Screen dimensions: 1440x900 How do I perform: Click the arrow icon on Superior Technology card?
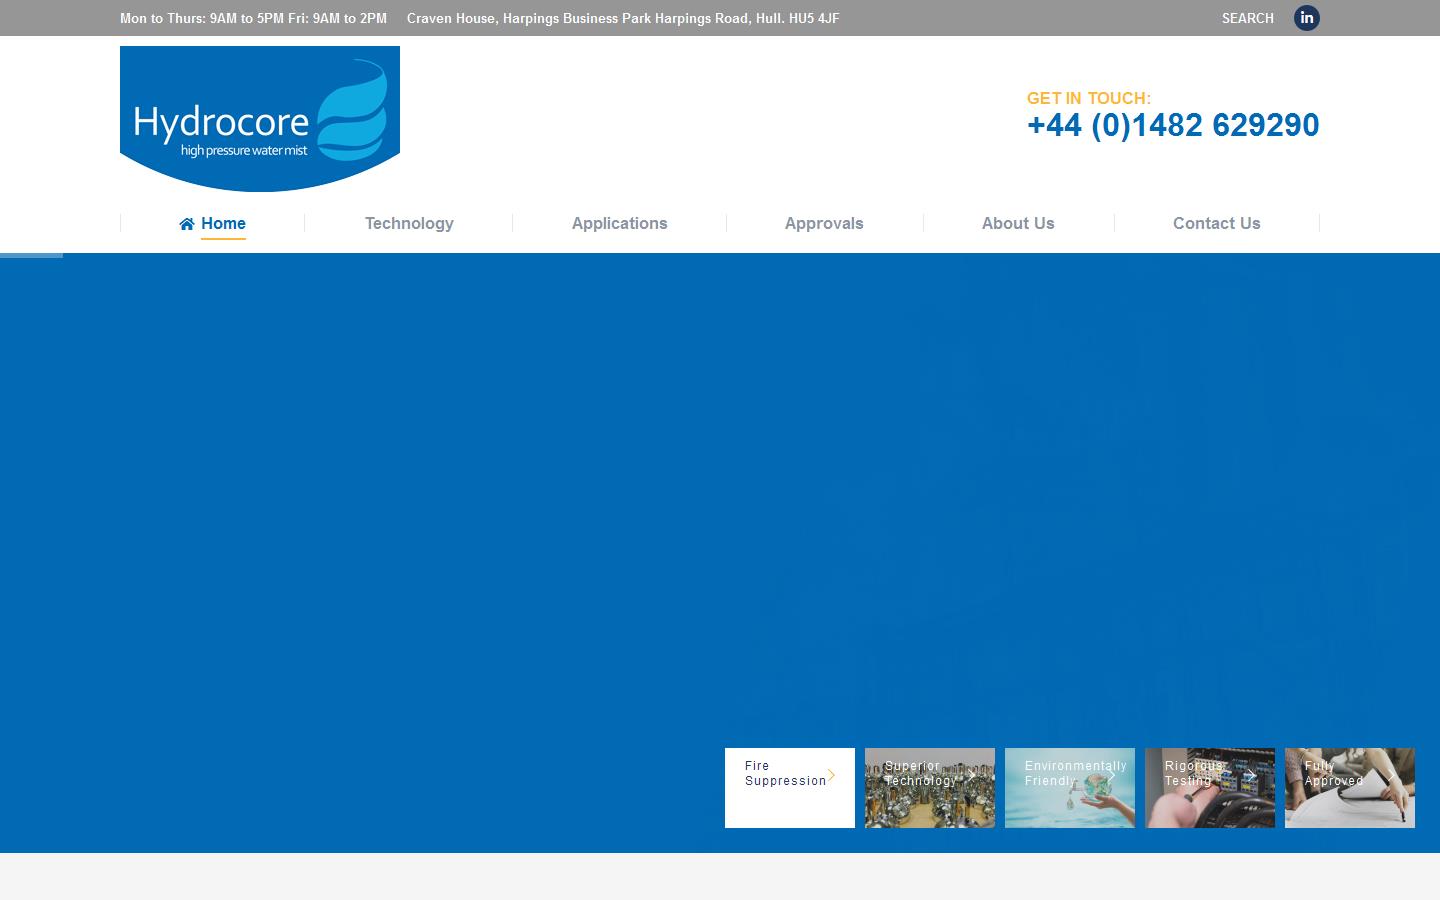971,775
